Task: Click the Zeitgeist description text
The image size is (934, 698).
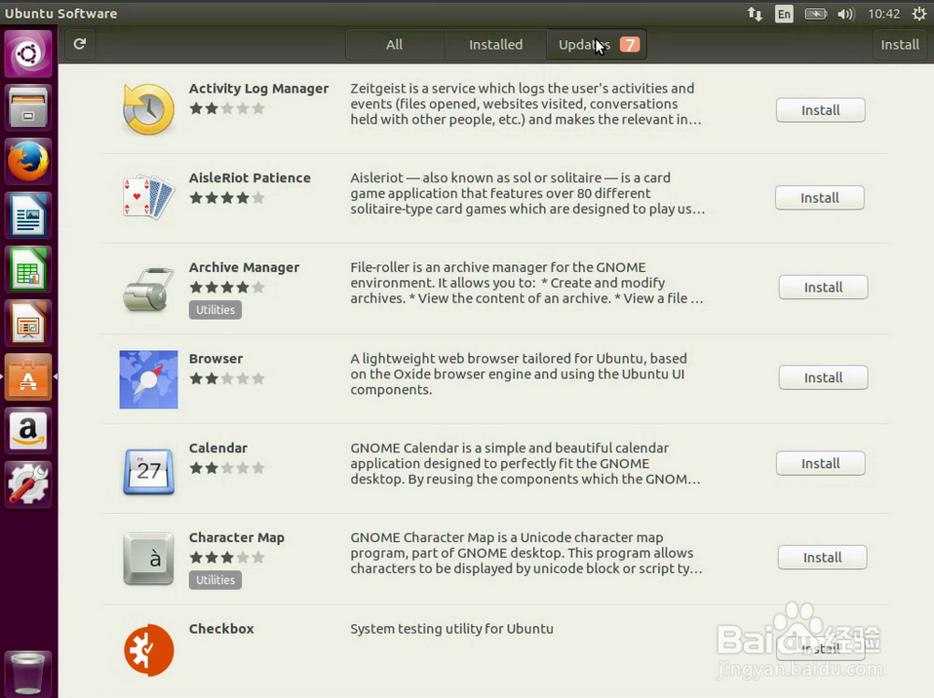Action: point(526,104)
